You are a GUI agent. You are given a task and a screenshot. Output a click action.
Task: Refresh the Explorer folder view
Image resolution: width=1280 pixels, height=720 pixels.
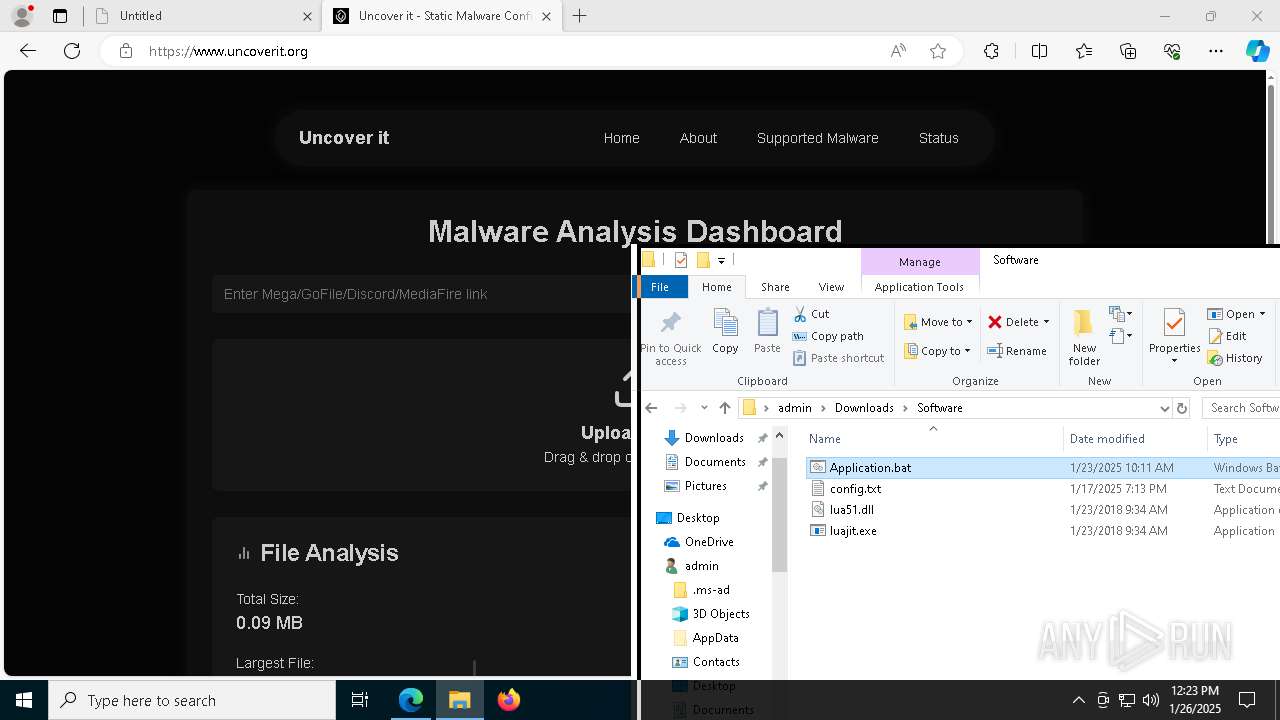coord(1182,408)
